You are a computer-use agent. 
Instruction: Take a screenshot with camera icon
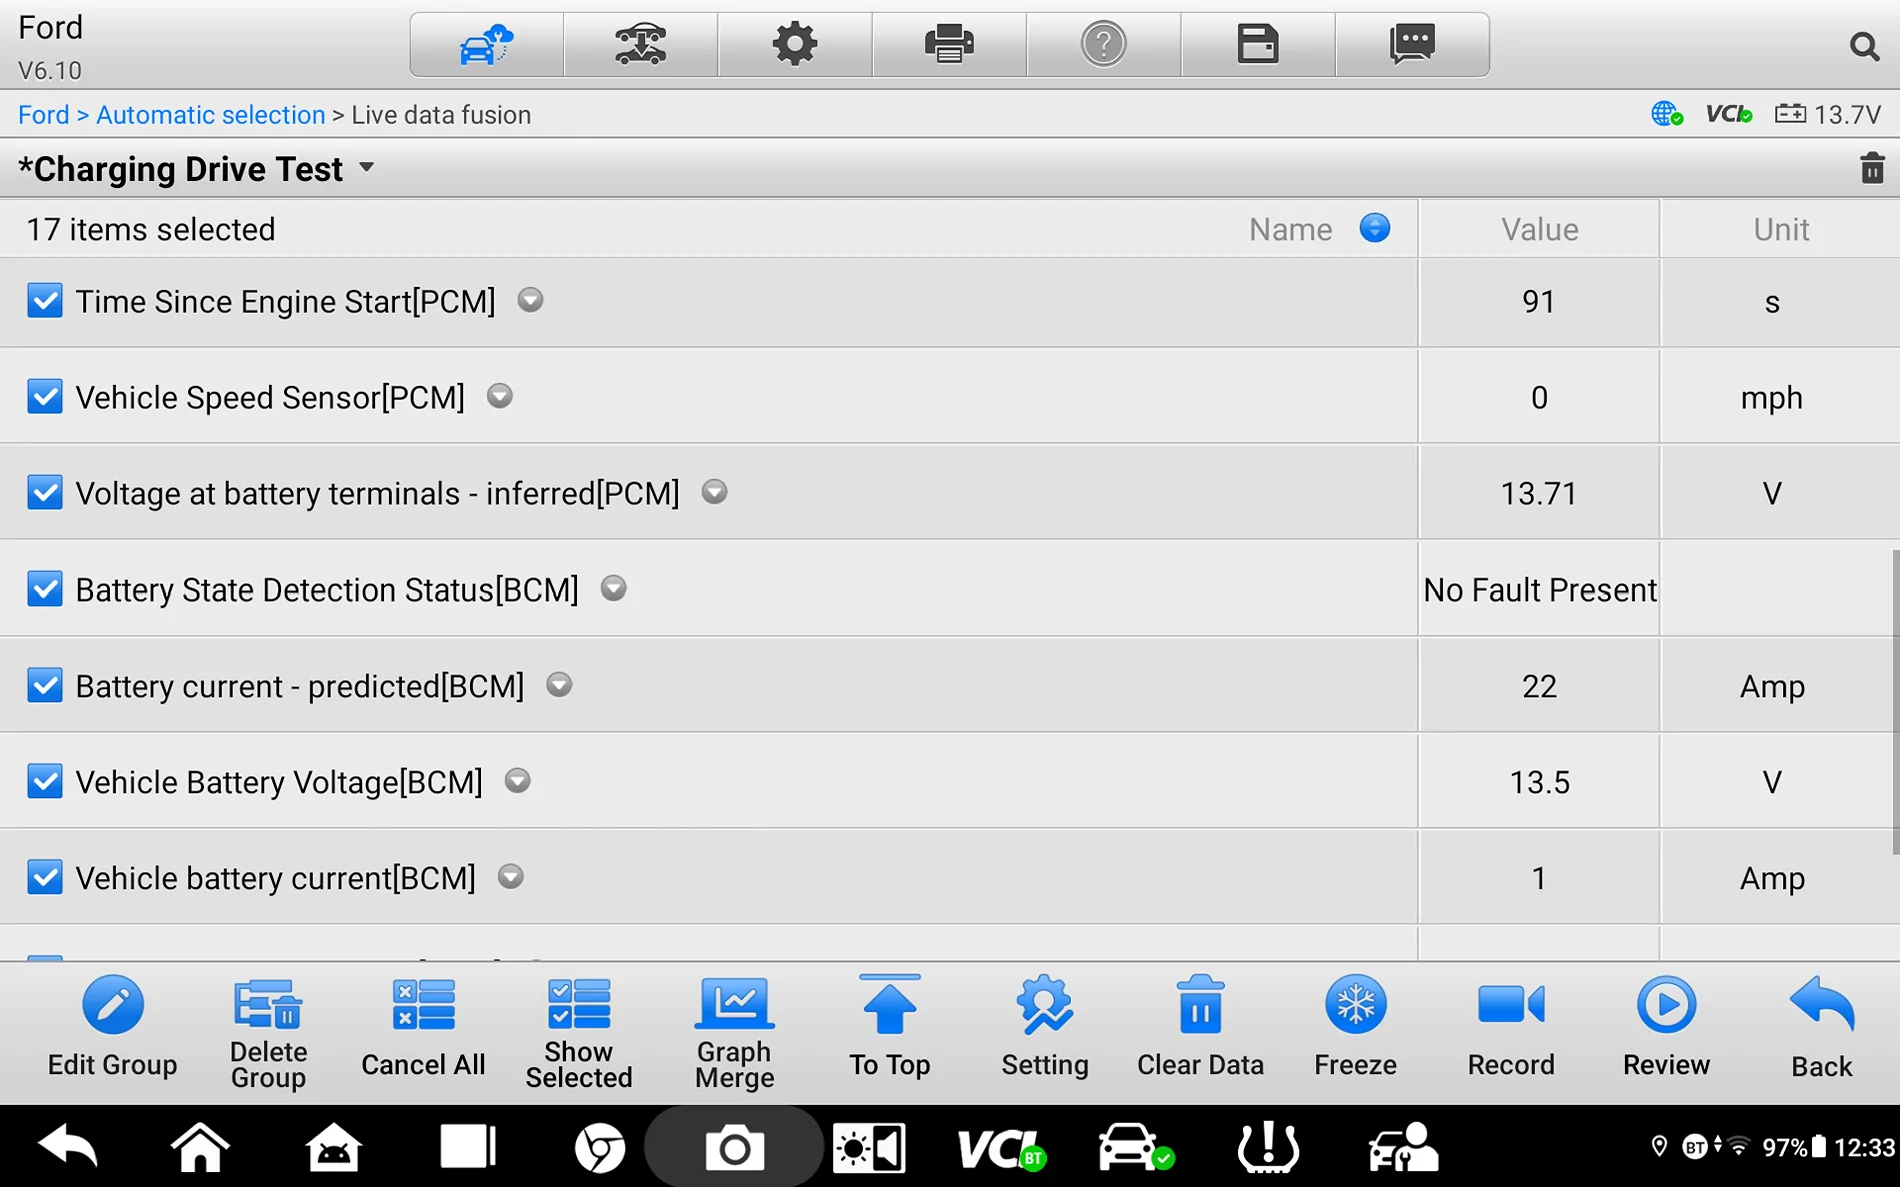[734, 1148]
